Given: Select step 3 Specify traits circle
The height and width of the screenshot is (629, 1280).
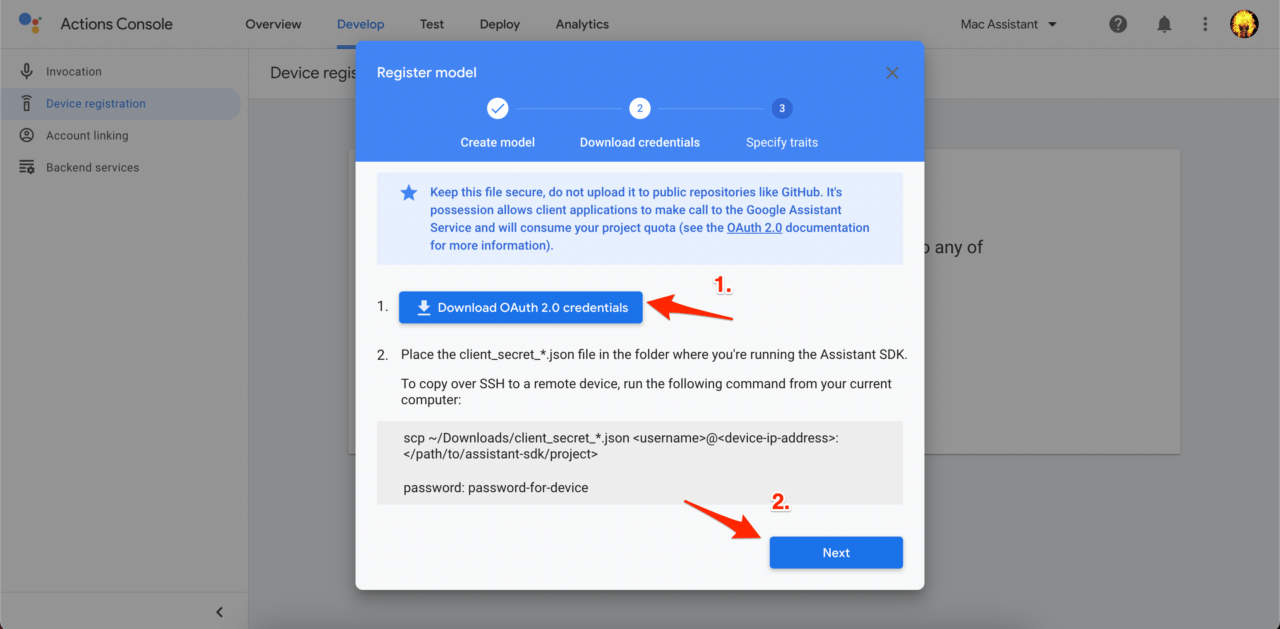Looking at the screenshot, I should coord(781,108).
